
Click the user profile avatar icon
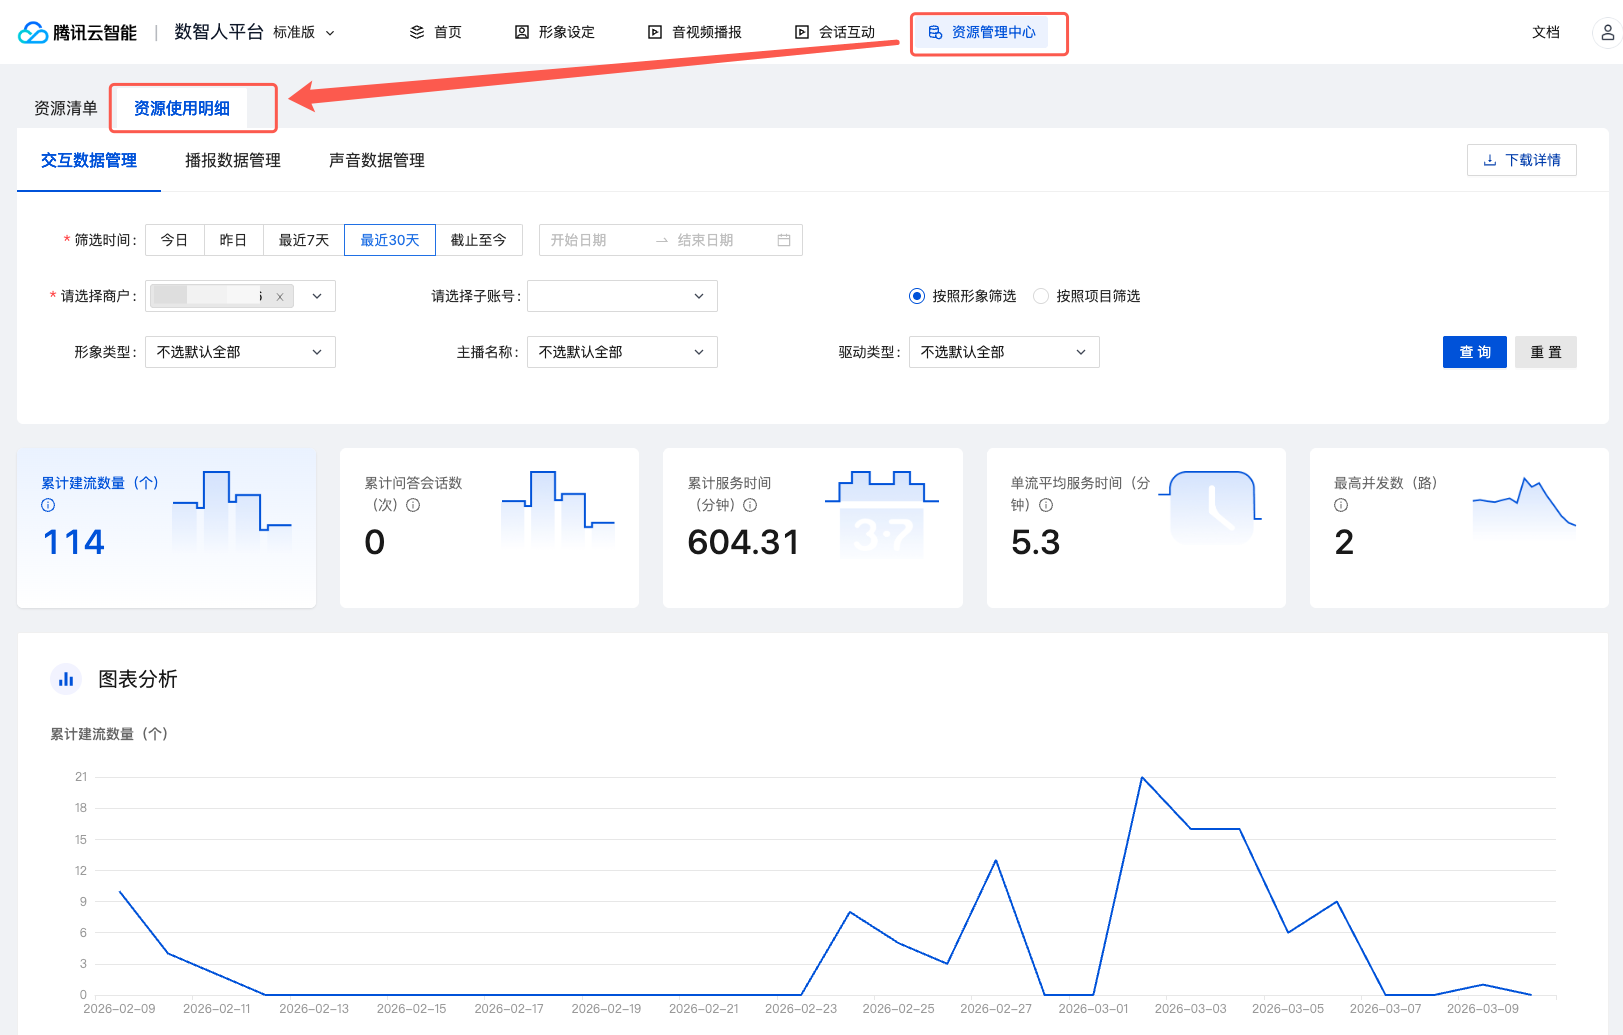tap(1606, 32)
